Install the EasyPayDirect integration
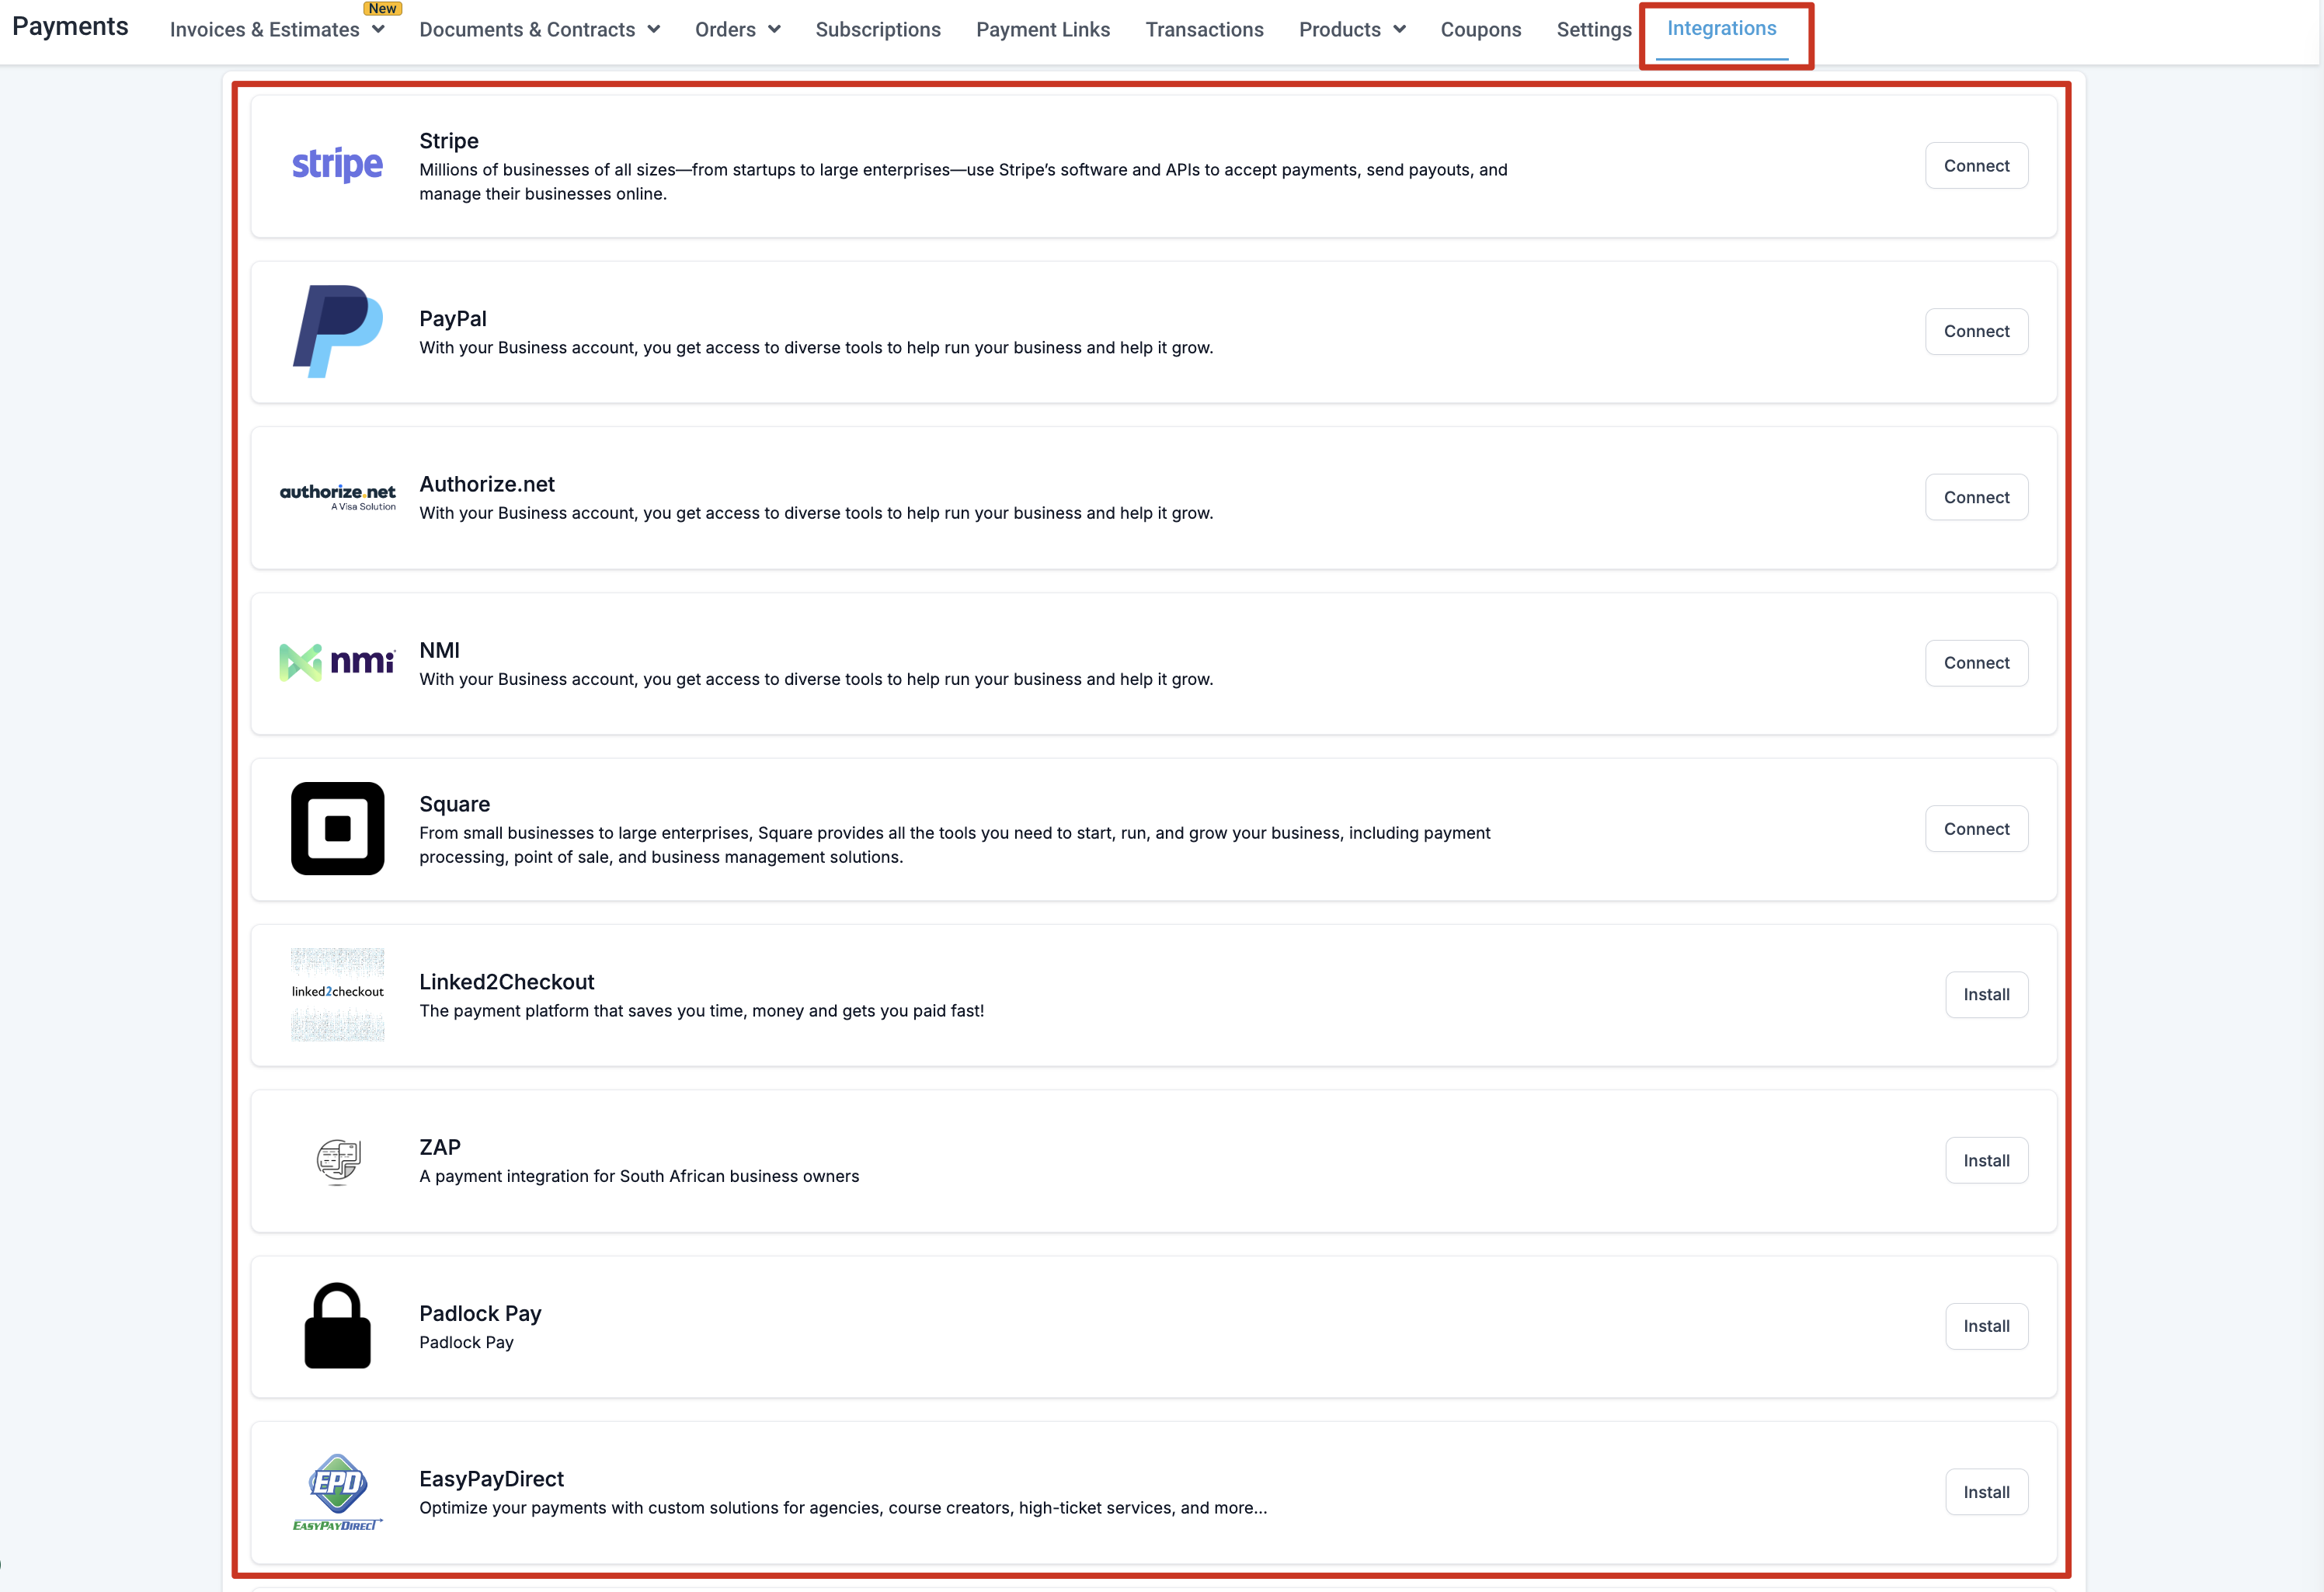 coord(1985,1492)
